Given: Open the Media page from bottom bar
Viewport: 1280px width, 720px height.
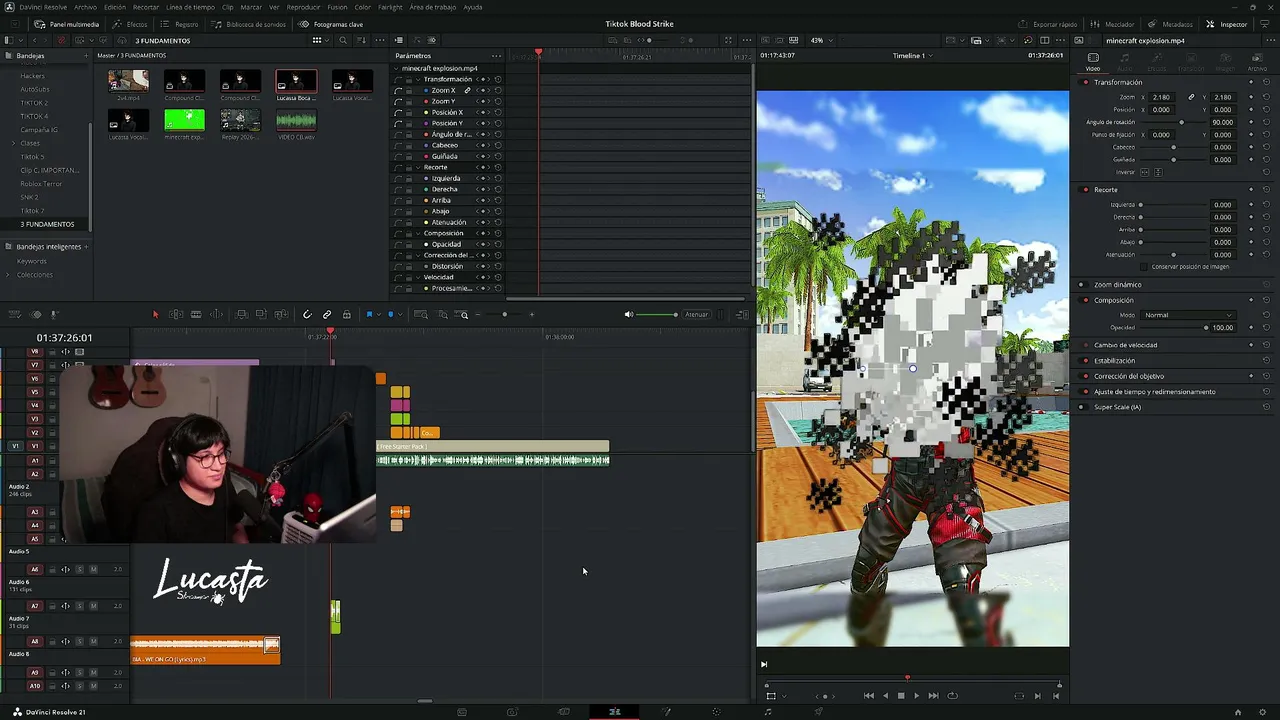Looking at the screenshot, I should 461,712.
